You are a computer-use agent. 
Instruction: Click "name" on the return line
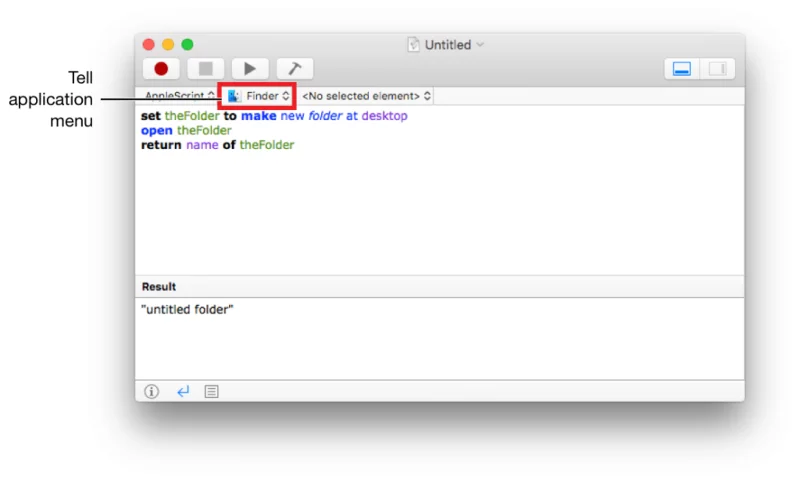[x=202, y=145]
